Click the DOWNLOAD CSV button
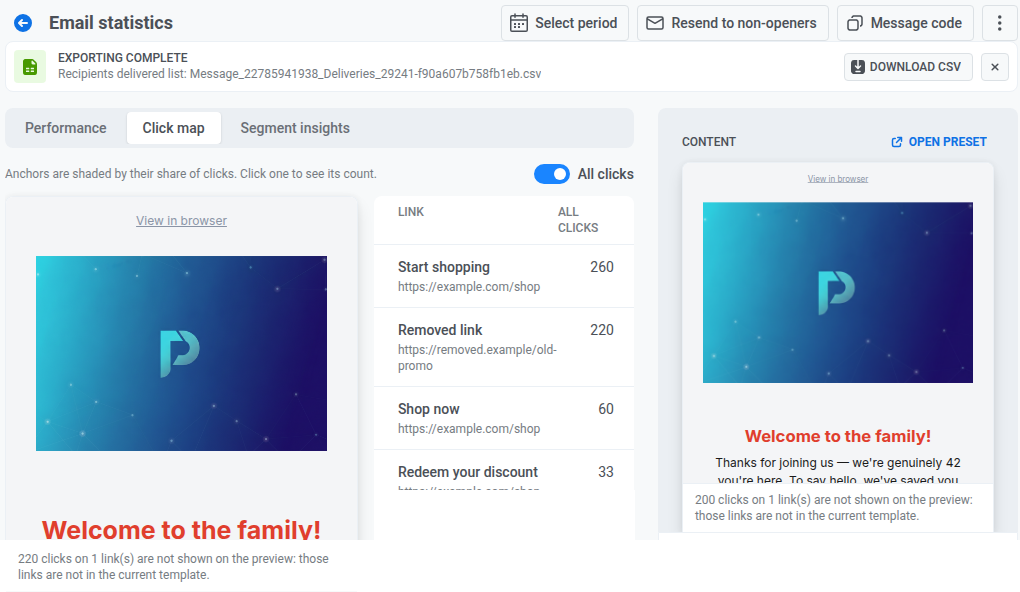The image size is (1020, 592). pos(908,66)
